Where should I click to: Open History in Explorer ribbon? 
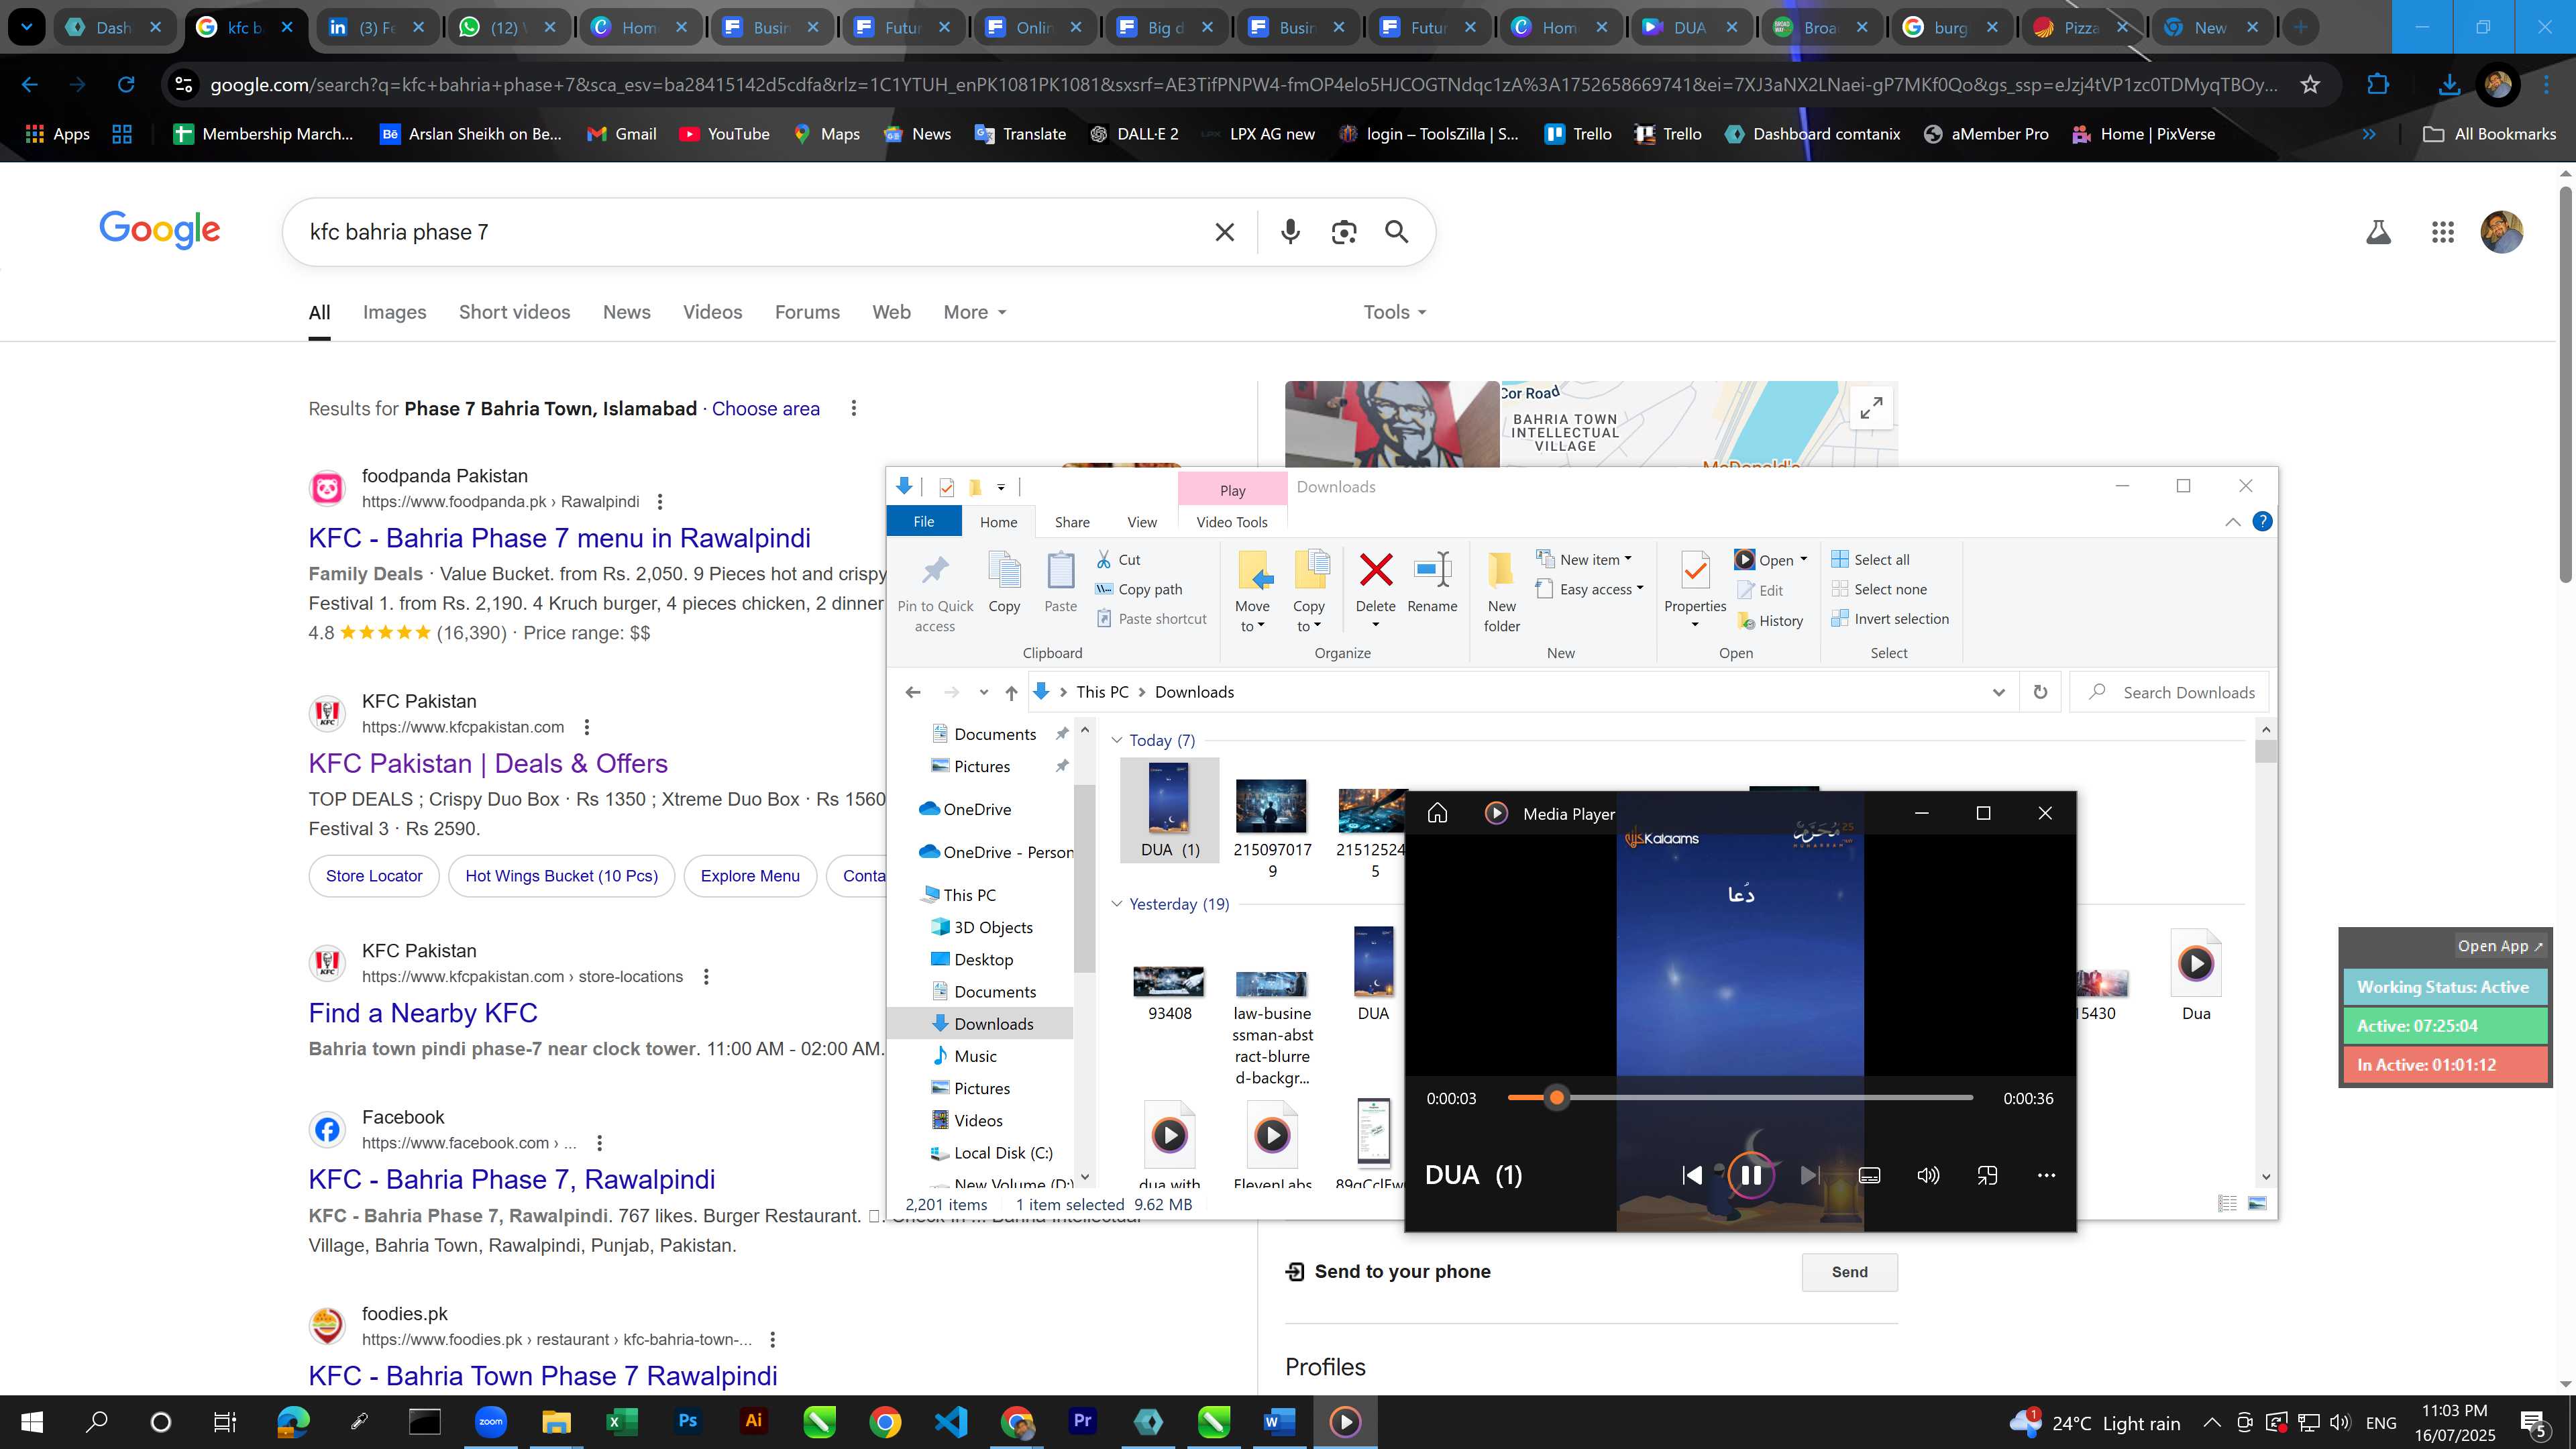coord(1771,621)
